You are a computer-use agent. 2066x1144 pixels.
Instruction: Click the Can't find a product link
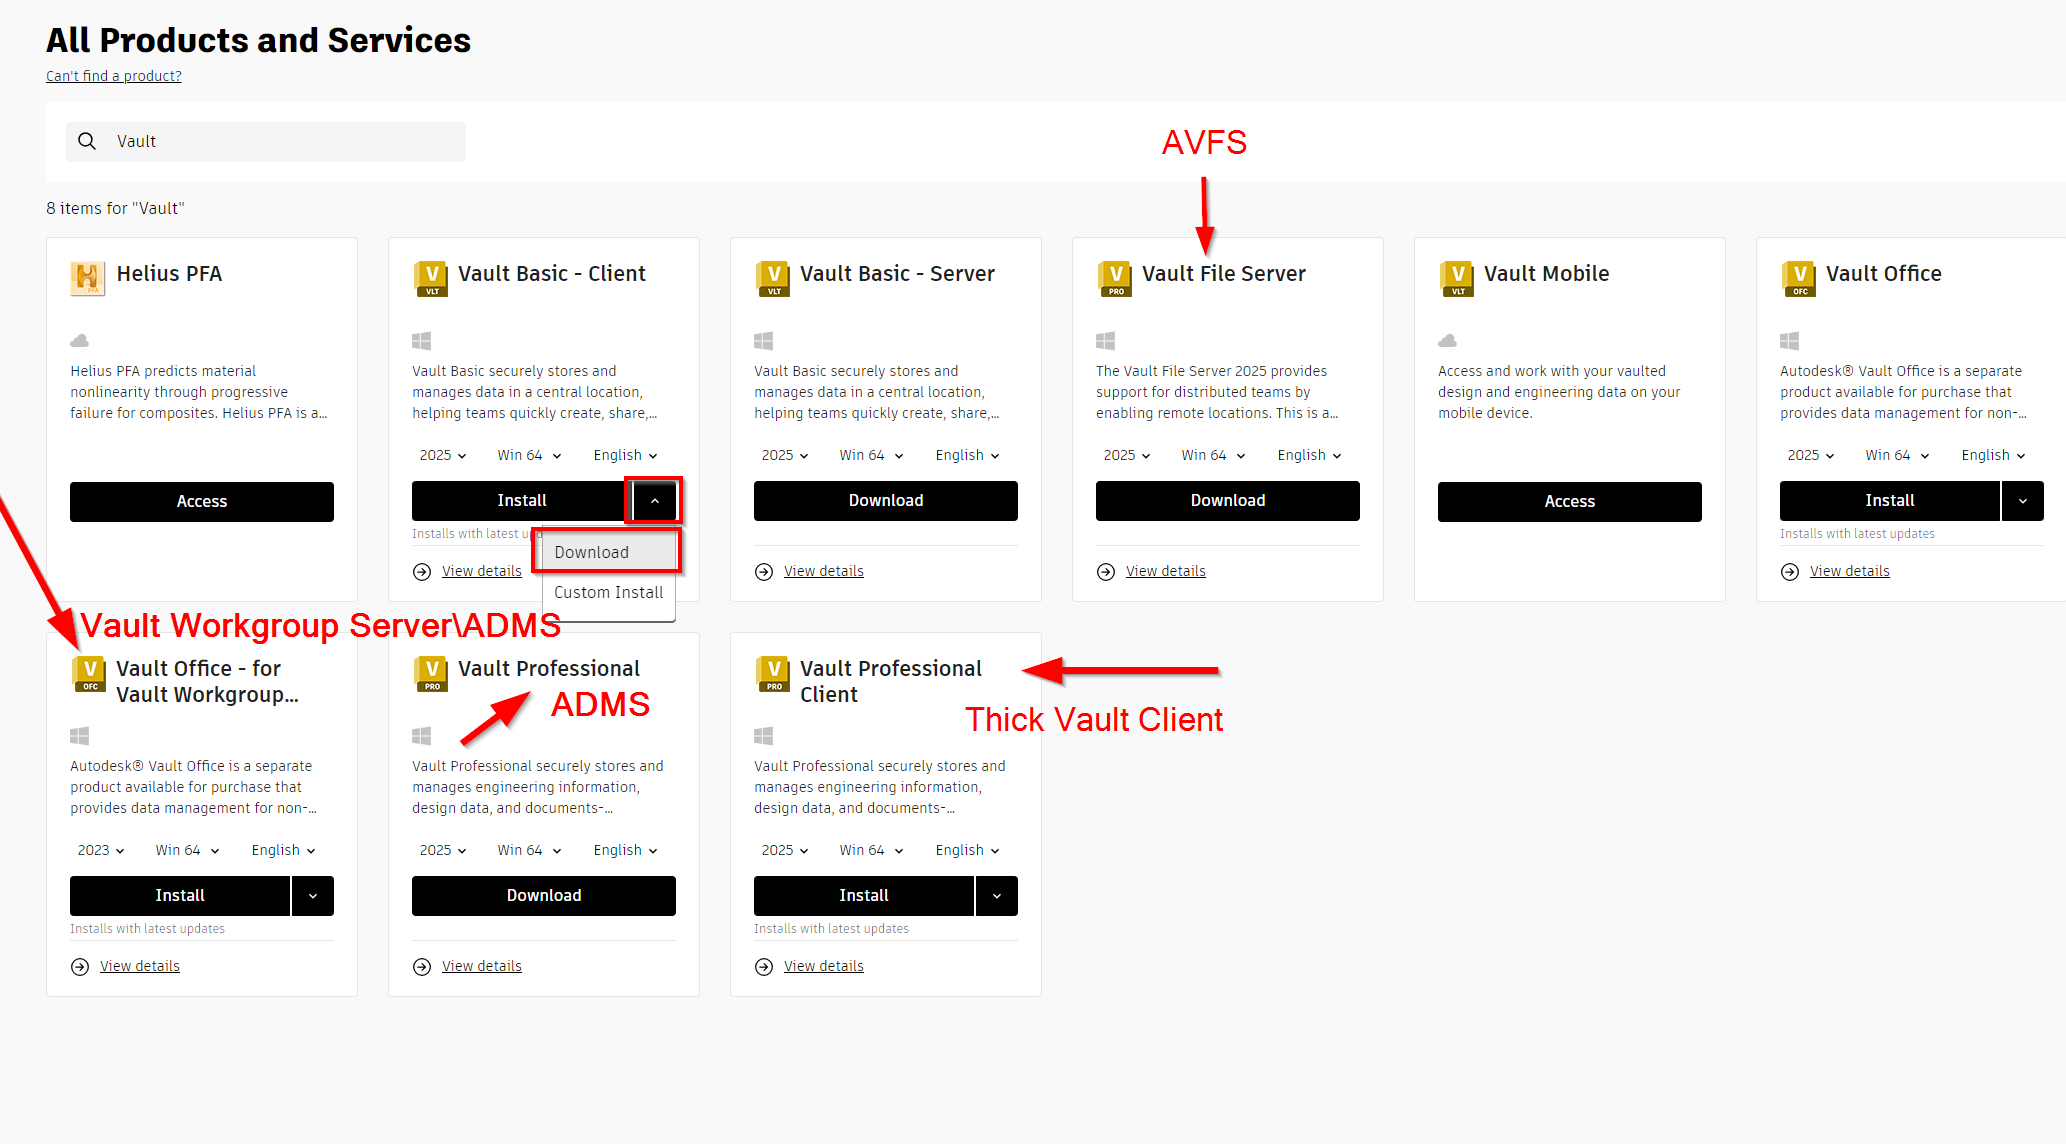pyautogui.click(x=113, y=76)
